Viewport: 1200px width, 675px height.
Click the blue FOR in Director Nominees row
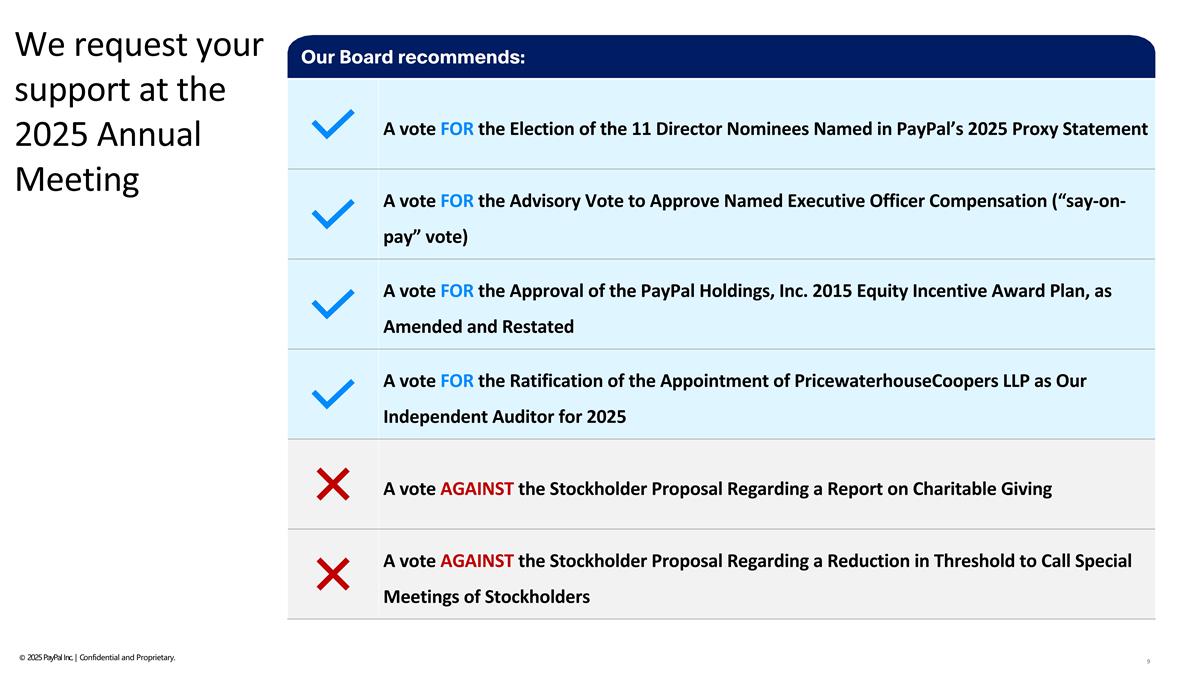456,129
